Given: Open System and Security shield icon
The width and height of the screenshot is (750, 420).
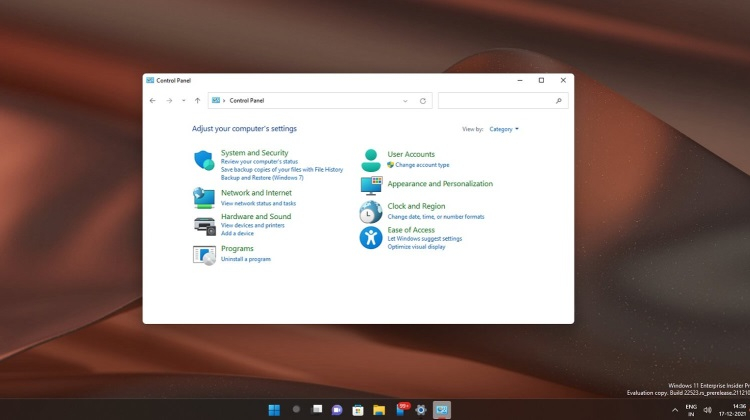Looking at the screenshot, I should pyautogui.click(x=204, y=160).
